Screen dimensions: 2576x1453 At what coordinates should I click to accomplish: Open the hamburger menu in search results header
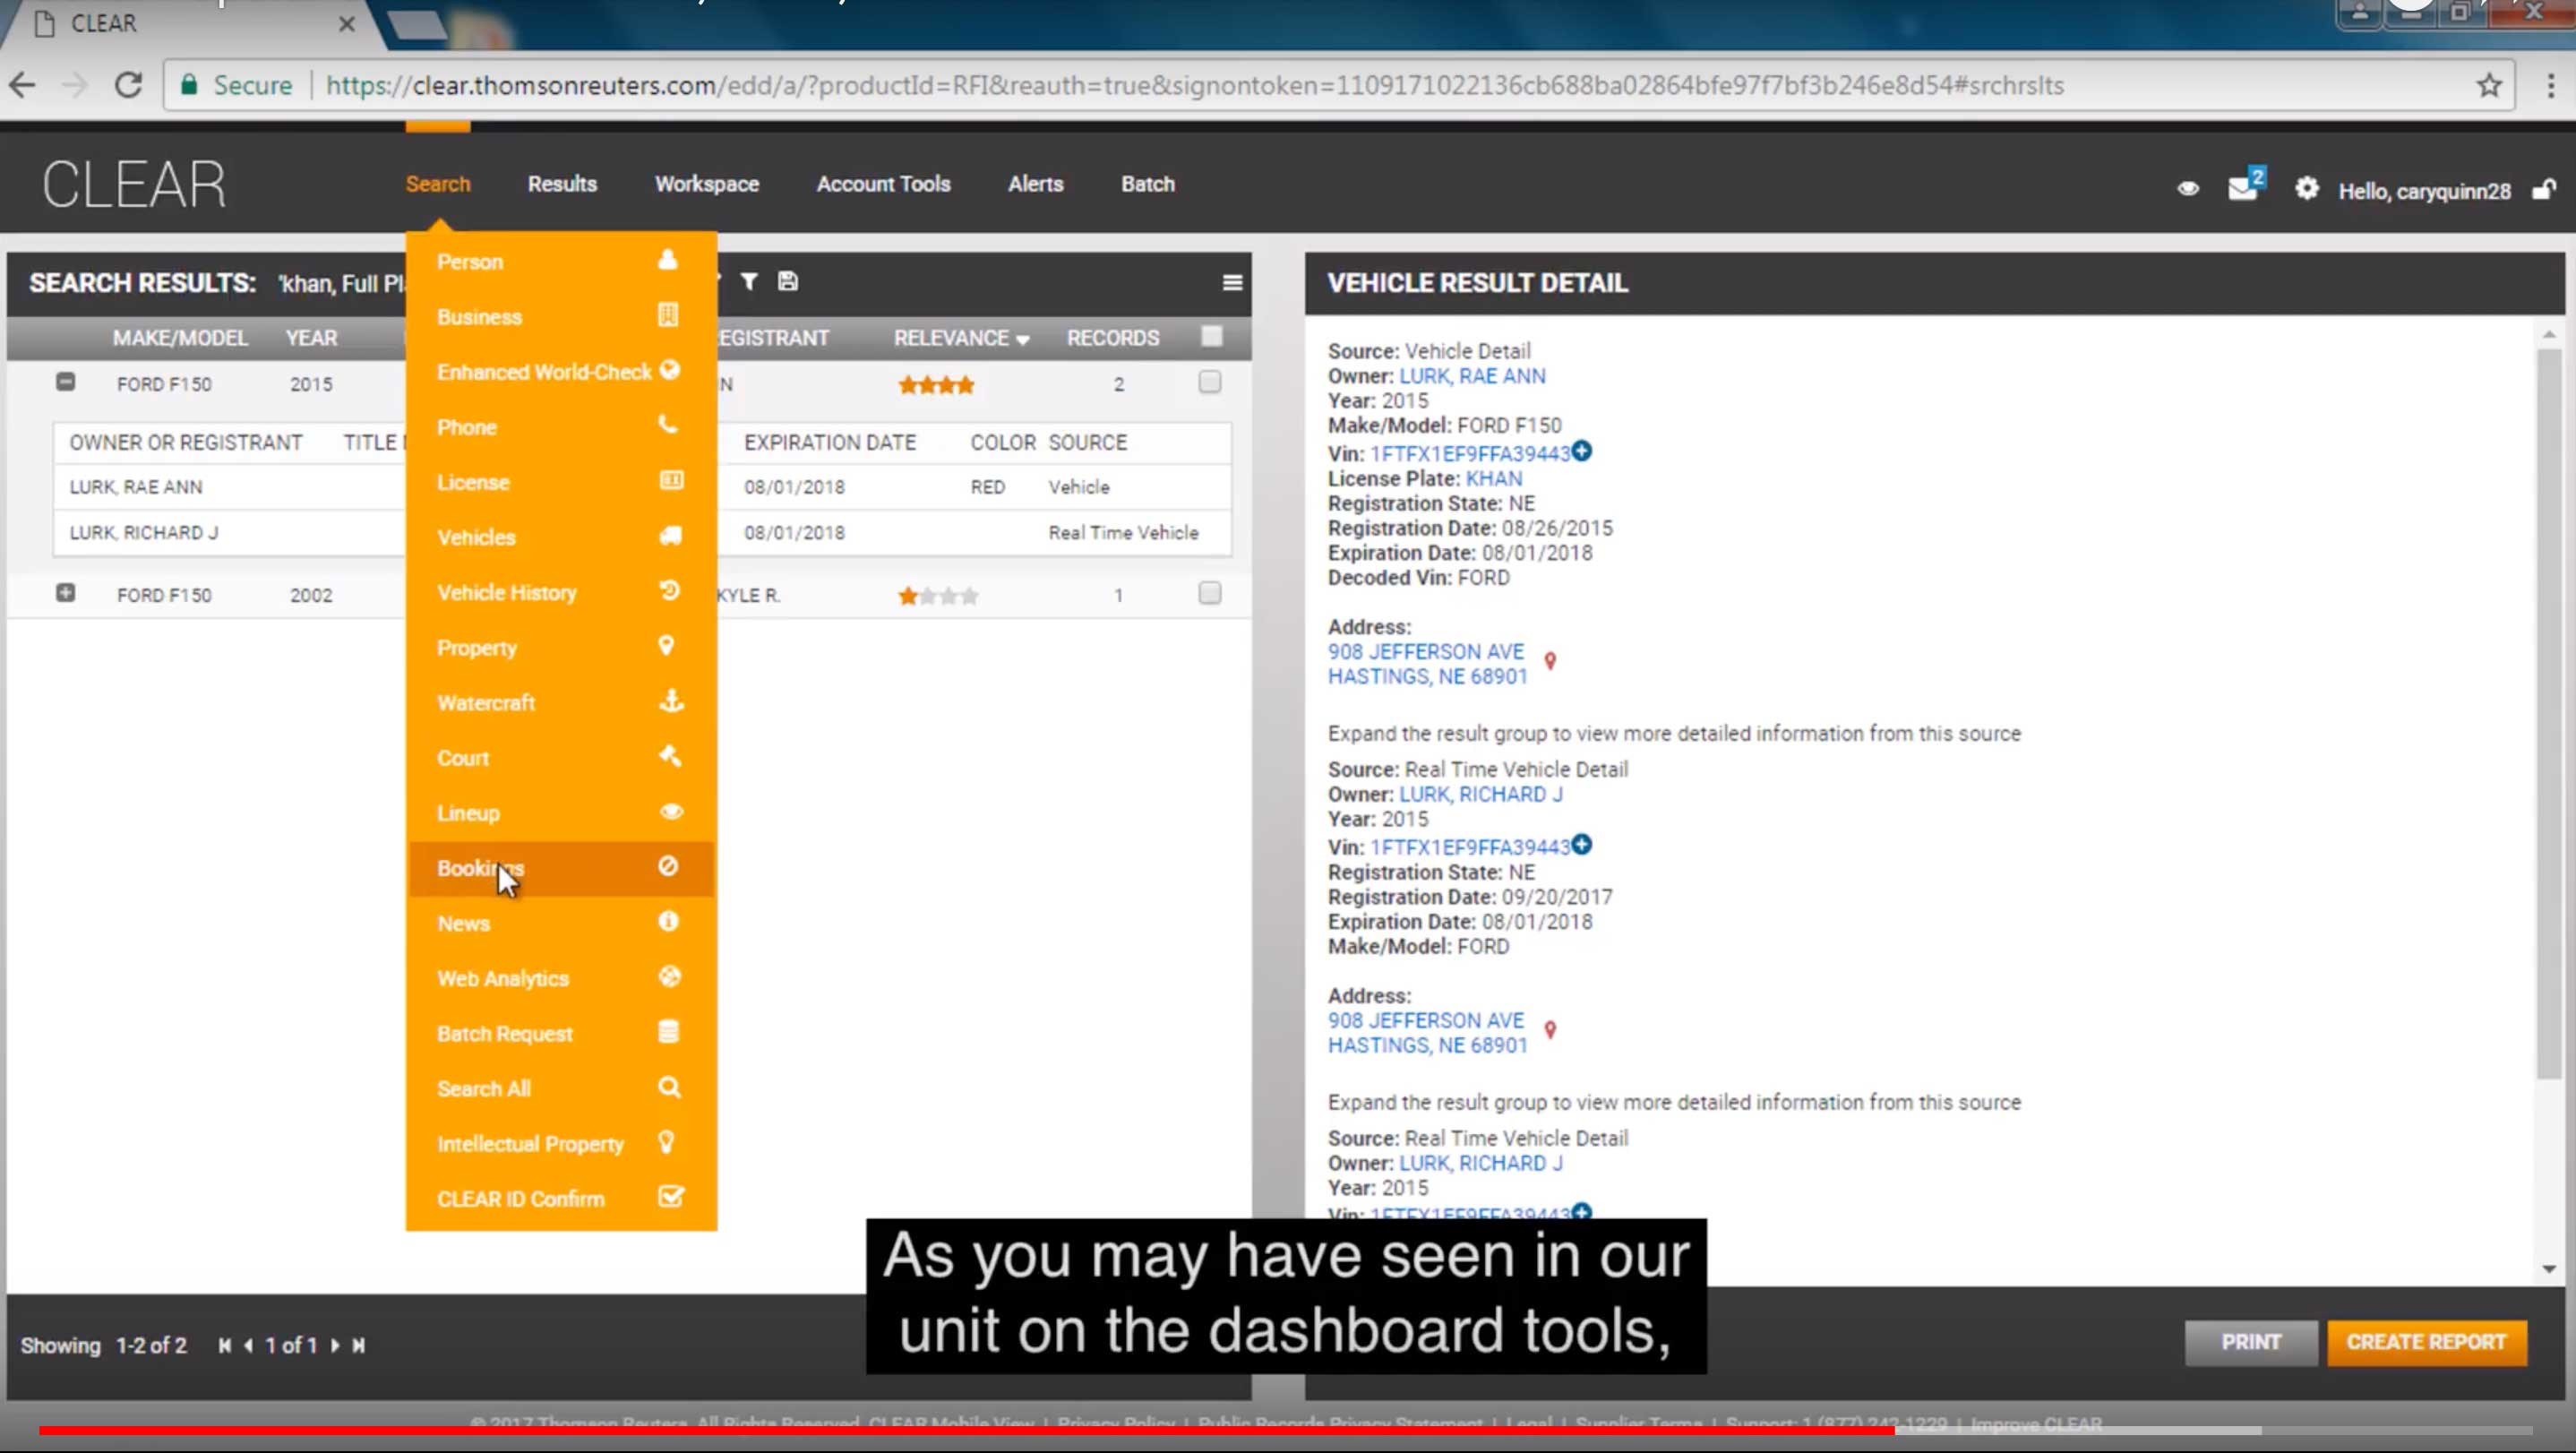(x=1232, y=283)
